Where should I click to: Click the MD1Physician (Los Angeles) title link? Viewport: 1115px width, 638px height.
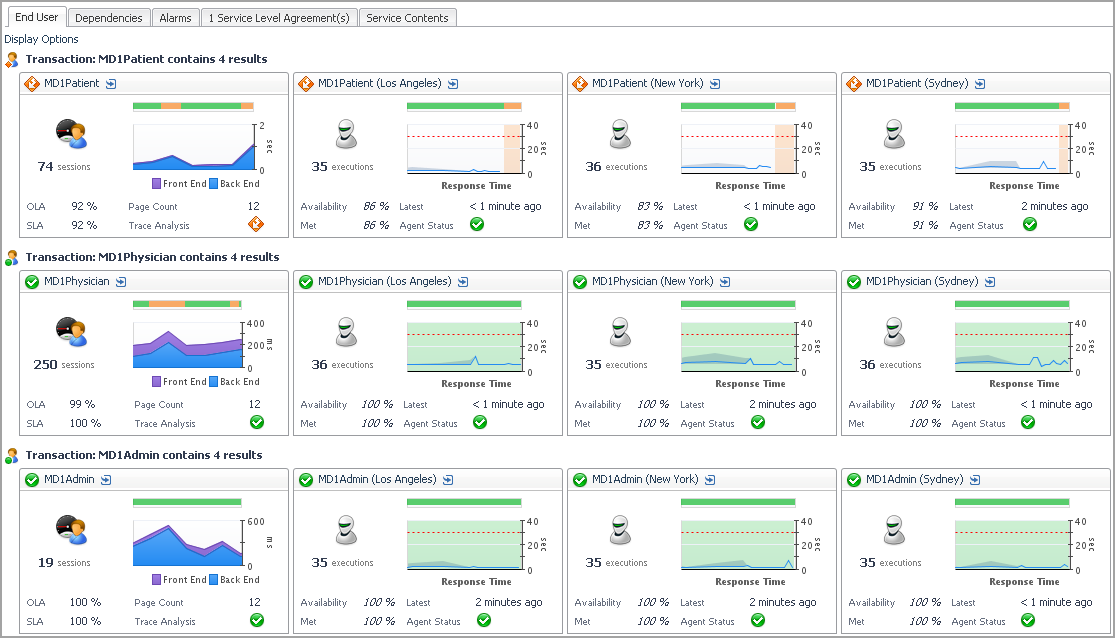[x=385, y=282]
